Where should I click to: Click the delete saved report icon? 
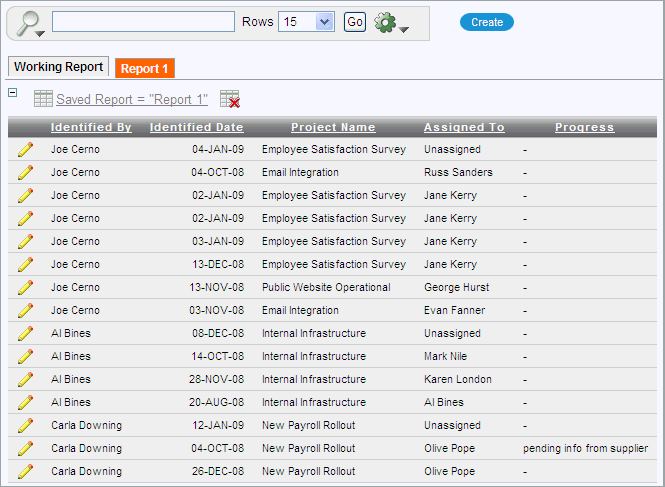pos(230,99)
